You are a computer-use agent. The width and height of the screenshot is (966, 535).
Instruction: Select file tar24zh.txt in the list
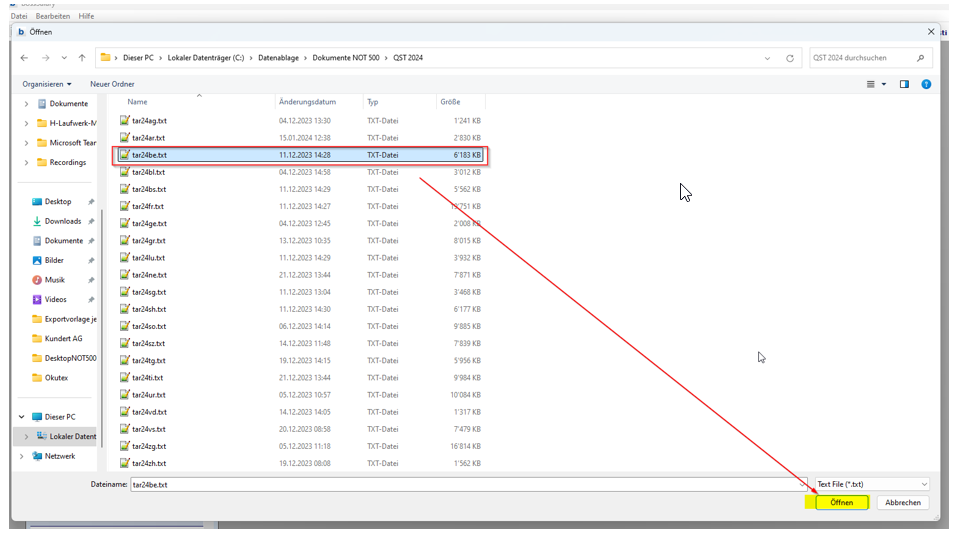(x=149, y=463)
